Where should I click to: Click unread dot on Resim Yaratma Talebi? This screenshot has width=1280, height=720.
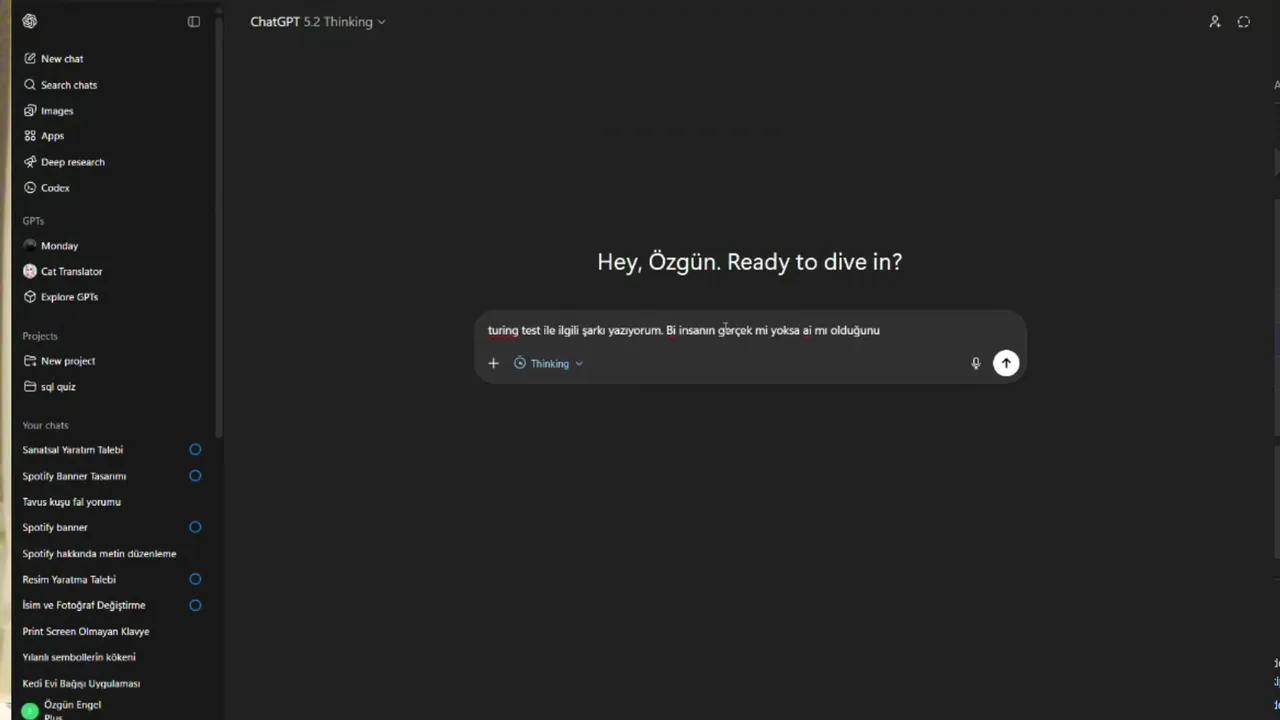point(195,579)
